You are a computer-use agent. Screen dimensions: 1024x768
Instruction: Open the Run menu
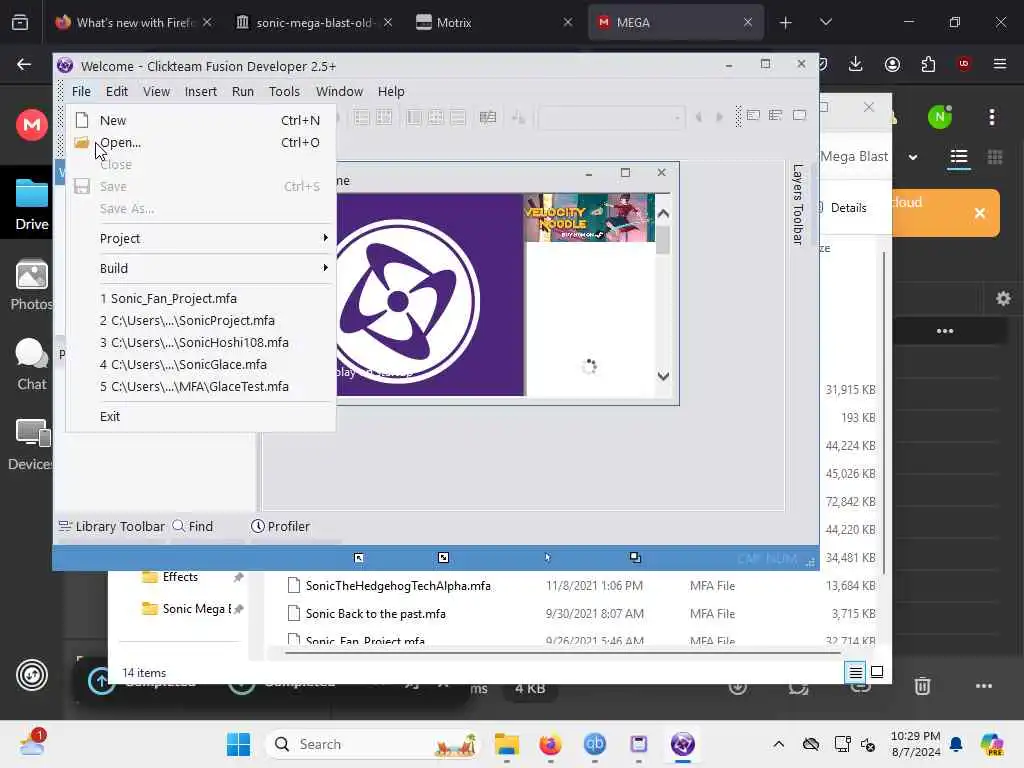tap(243, 91)
